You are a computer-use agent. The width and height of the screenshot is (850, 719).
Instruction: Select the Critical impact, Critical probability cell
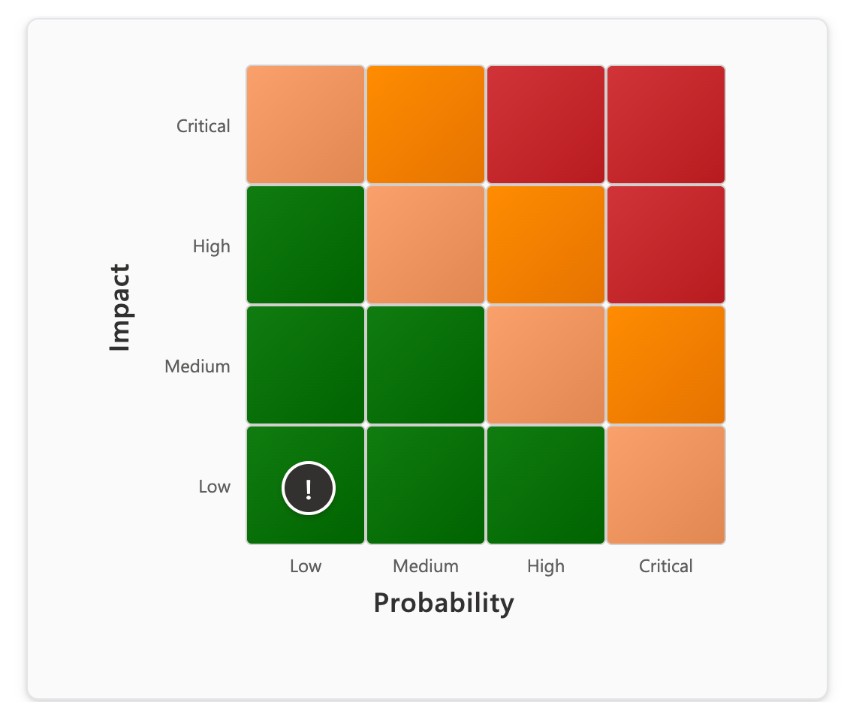click(x=666, y=125)
